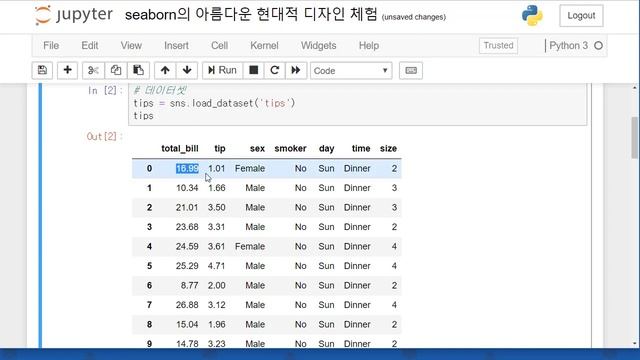This screenshot has height=360, width=640.
Task: Click the day column header
Action: point(327,149)
